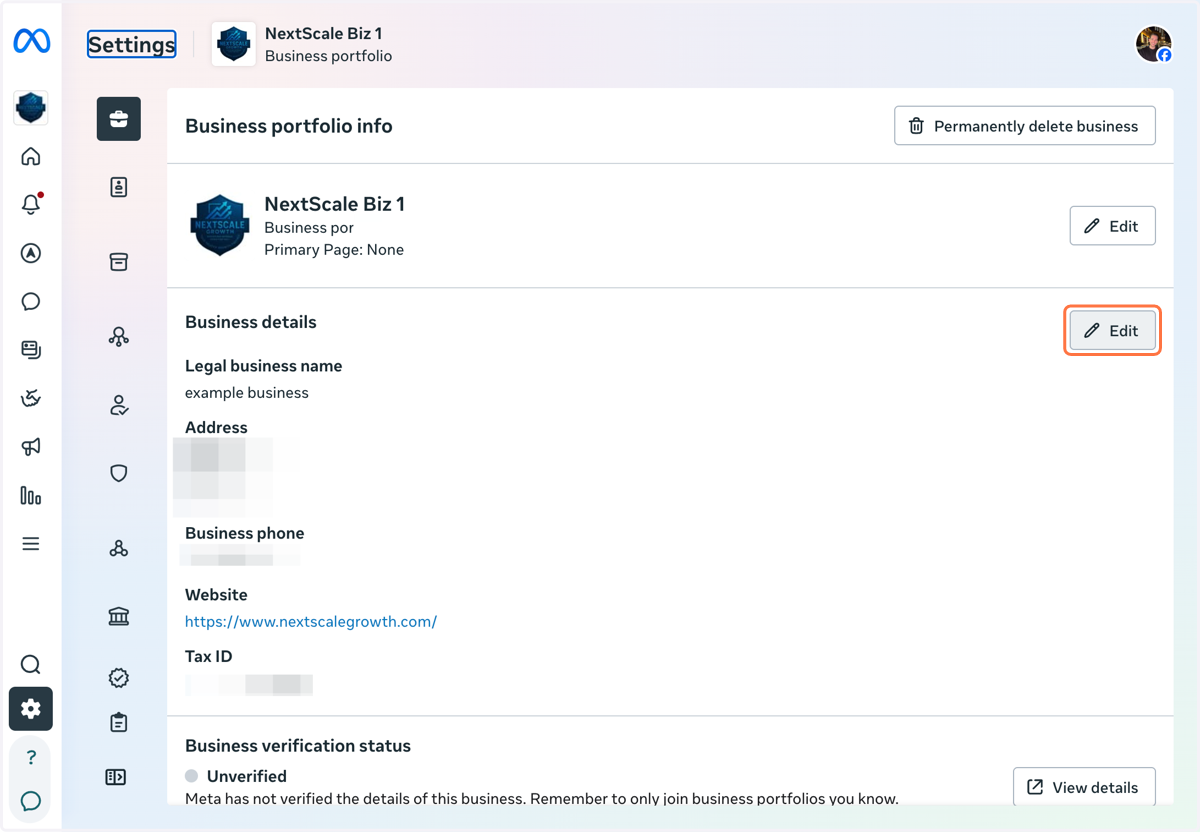Open the archive box accounts icon
1200x832 pixels.
coord(119,262)
